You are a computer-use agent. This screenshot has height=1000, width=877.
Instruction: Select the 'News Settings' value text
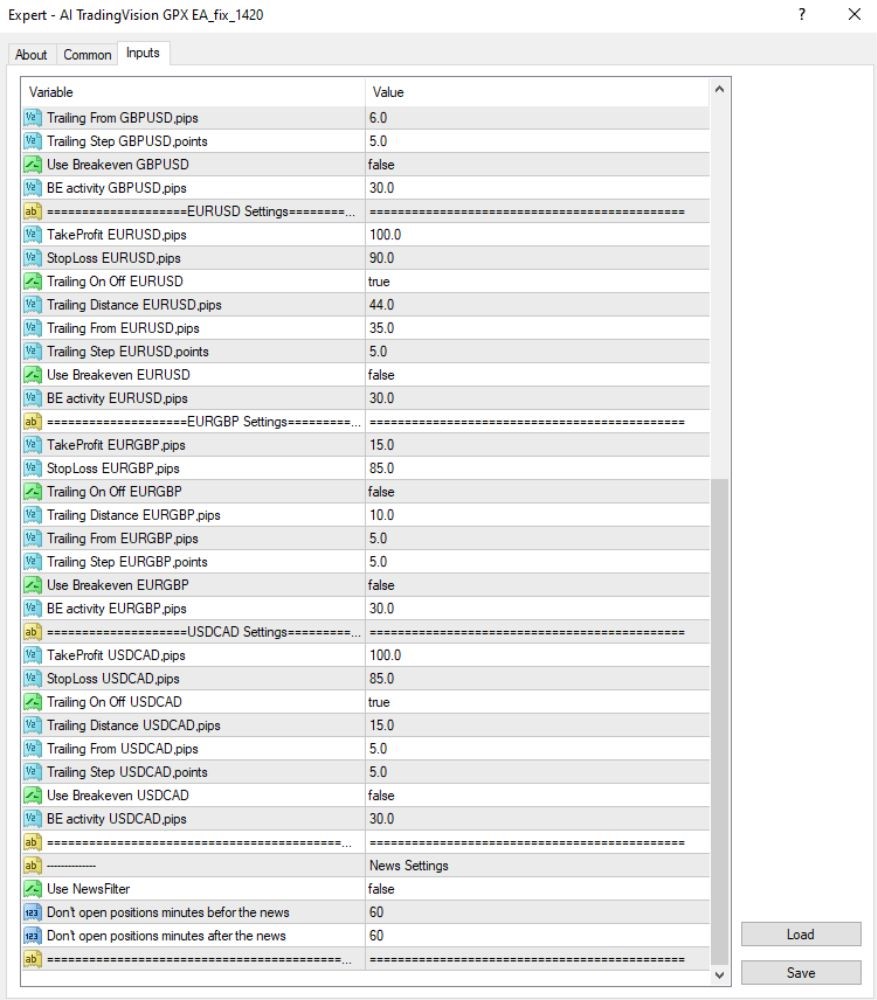tap(409, 865)
